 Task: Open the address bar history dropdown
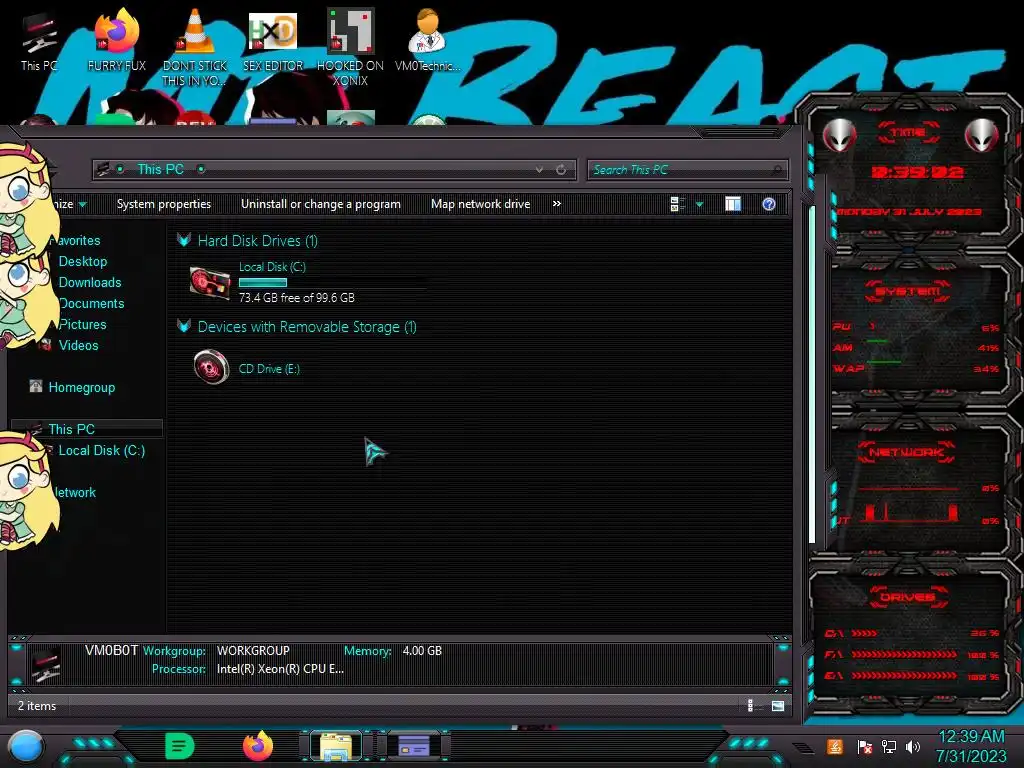click(x=539, y=169)
